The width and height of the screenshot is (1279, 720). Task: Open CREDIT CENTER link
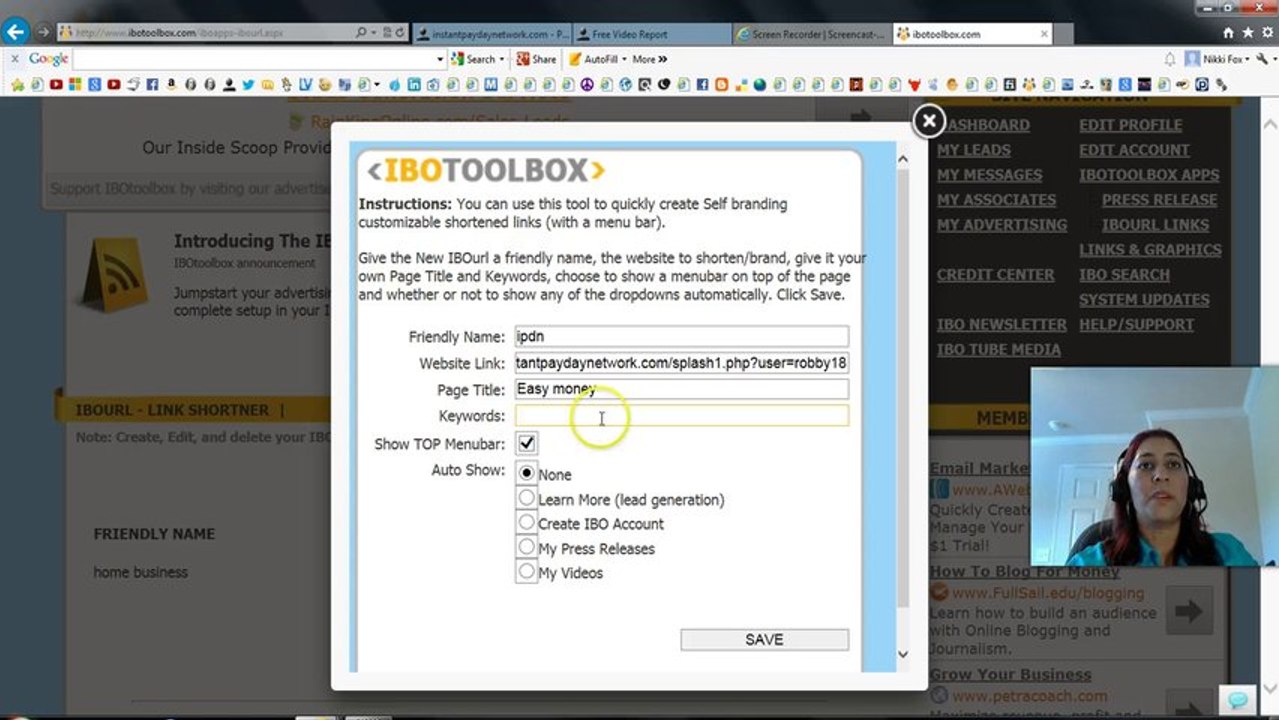click(x=995, y=275)
